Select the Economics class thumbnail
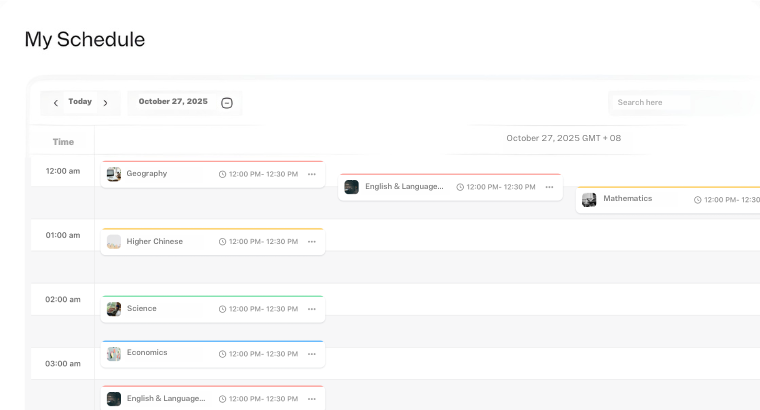 (114, 354)
